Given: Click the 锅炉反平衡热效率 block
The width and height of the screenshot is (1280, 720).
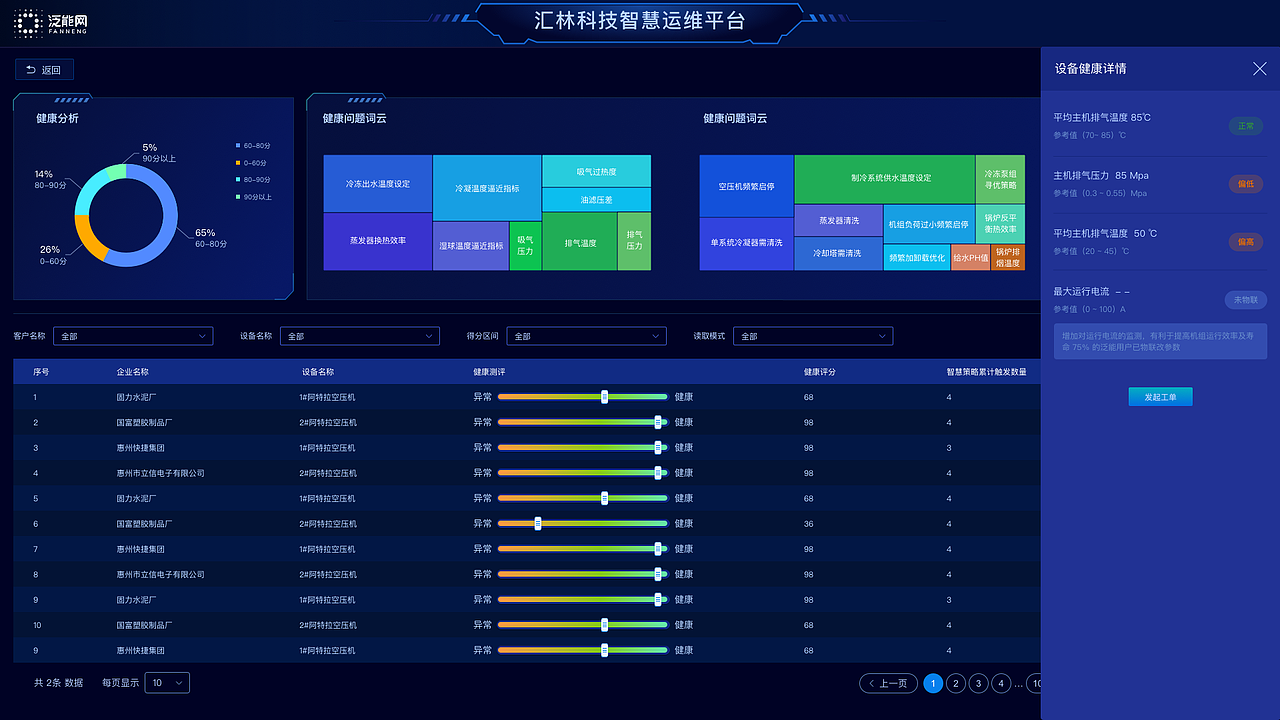Looking at the screenshot, I should 1000,224.
